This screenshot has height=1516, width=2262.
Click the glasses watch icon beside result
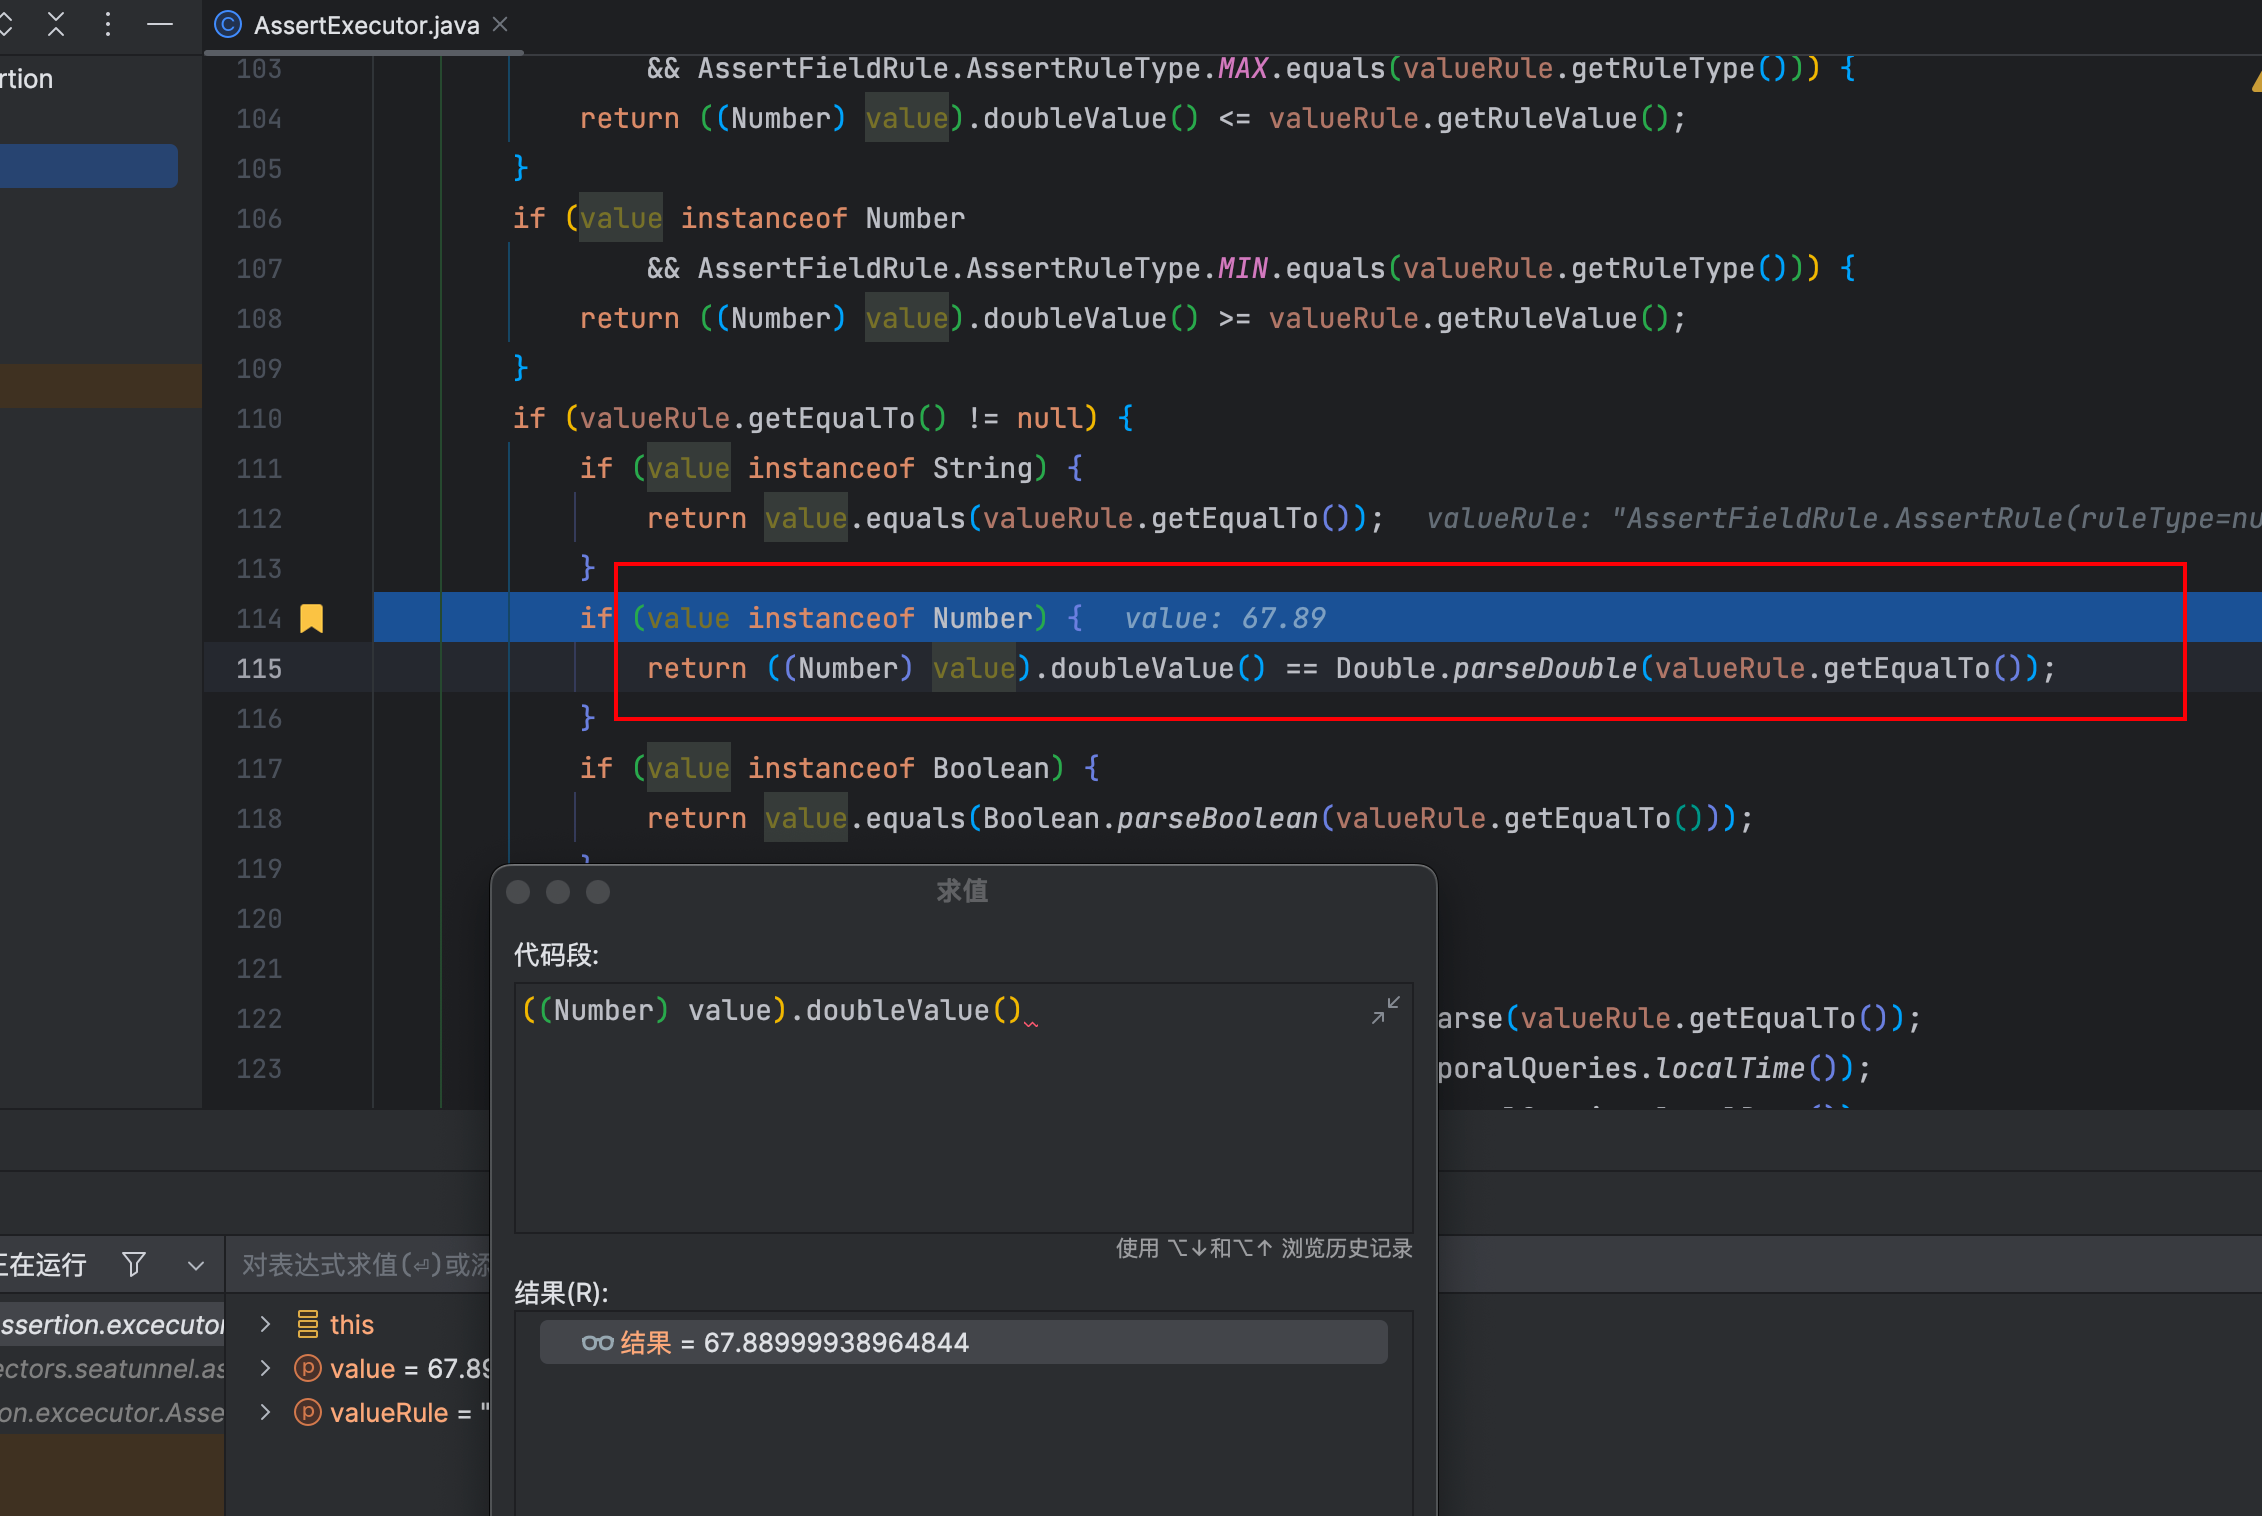click(x=597, y=1342)
